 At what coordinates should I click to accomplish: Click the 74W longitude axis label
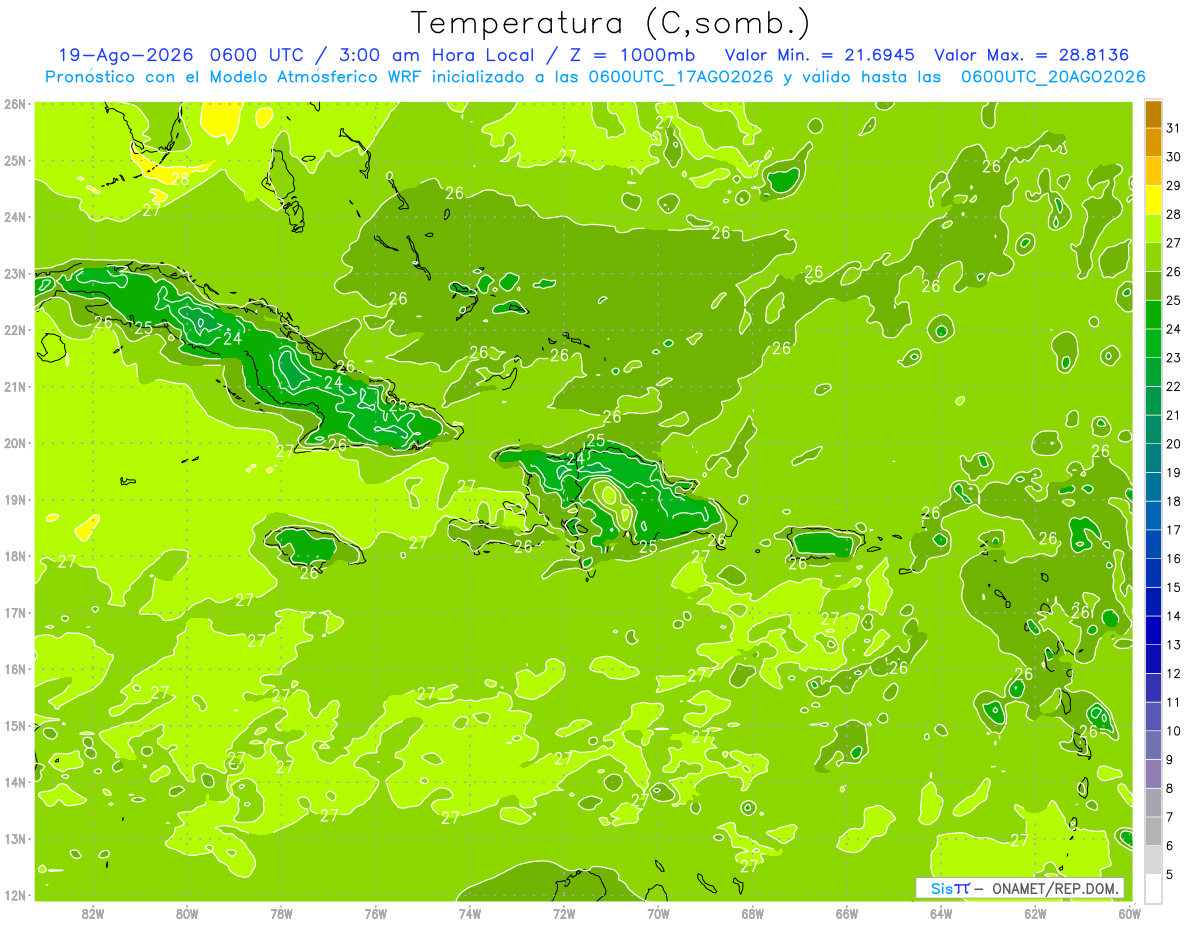pos(470,913)
